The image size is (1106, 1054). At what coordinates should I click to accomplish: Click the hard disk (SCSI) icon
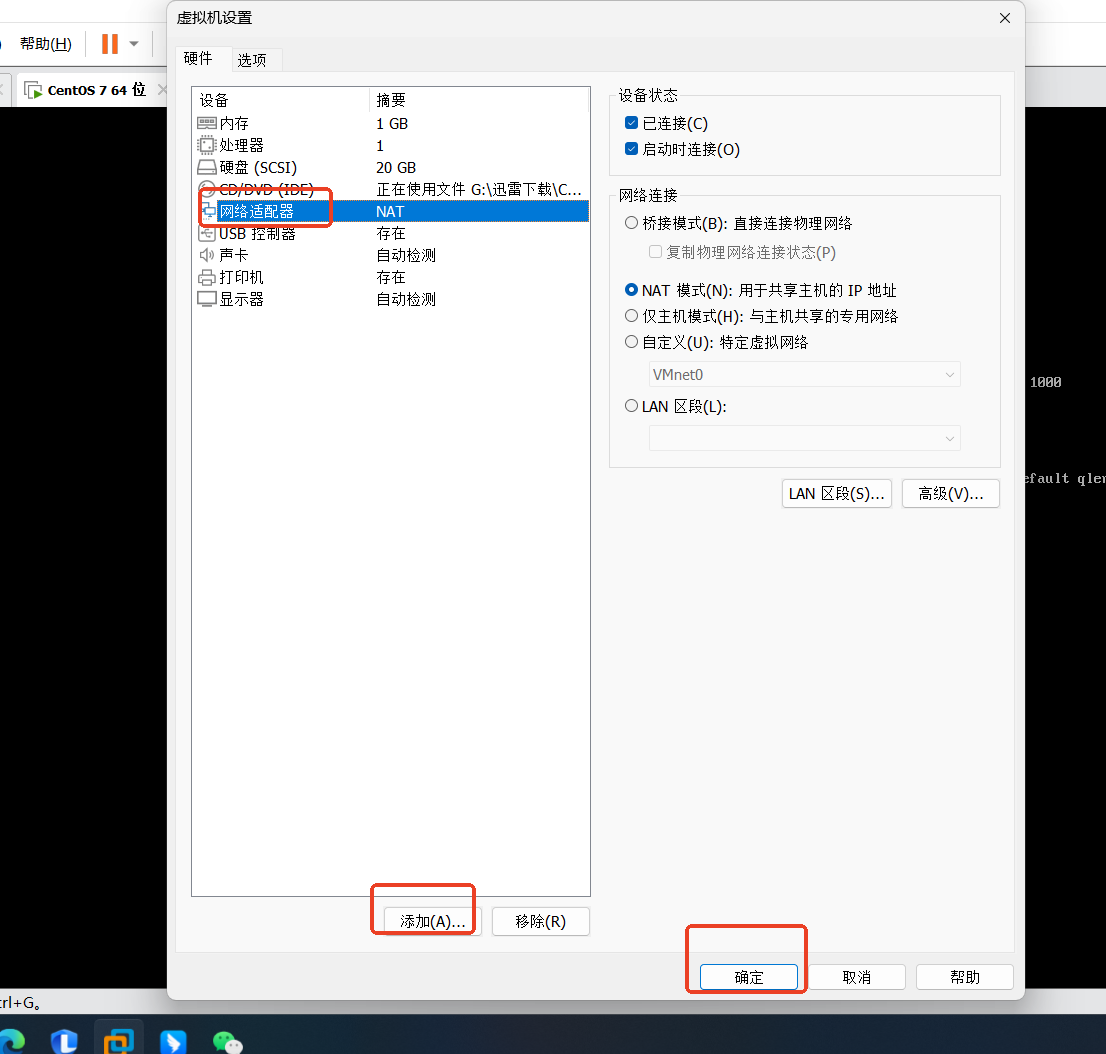(207, 167)
